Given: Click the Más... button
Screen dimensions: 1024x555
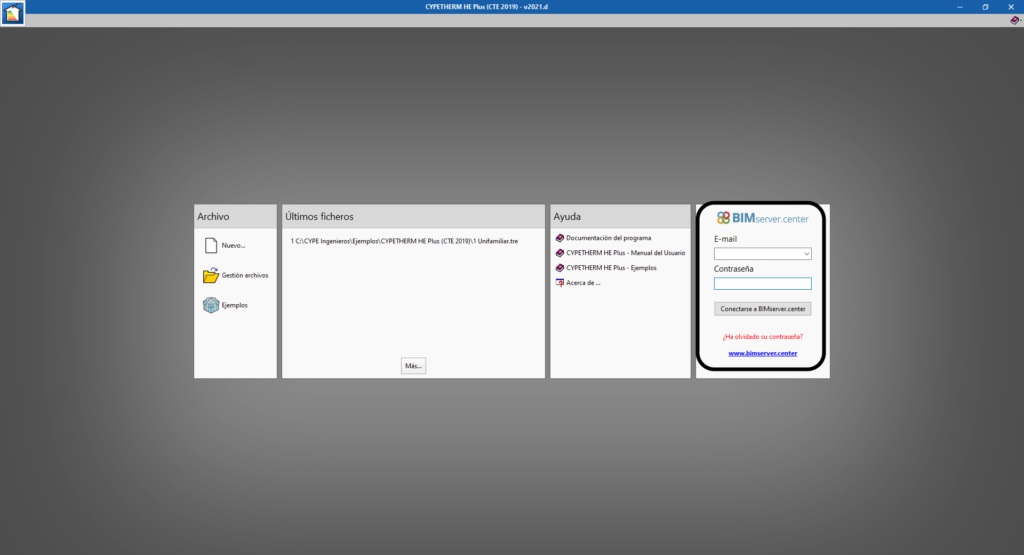Looking at the screenshot, I should (413, 366).
